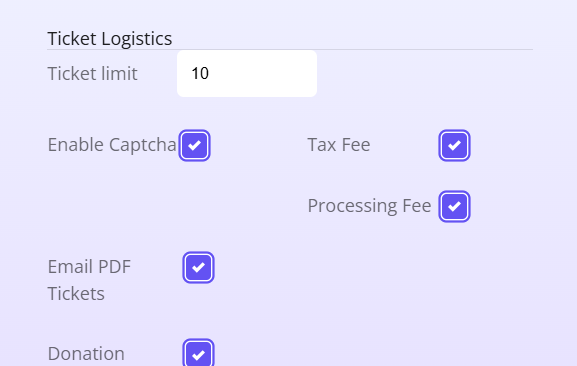Click the white checkmark beside Tax Fee
Screen dimensions: 577x366
tap(454, 145)
